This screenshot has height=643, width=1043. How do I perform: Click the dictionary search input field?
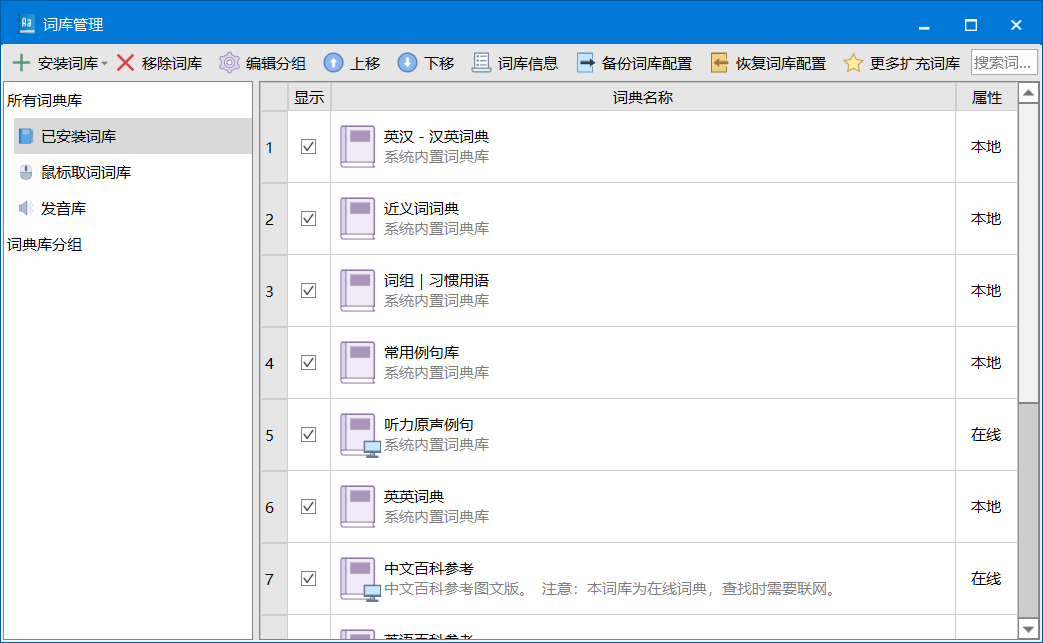[x=1003, y=63]
